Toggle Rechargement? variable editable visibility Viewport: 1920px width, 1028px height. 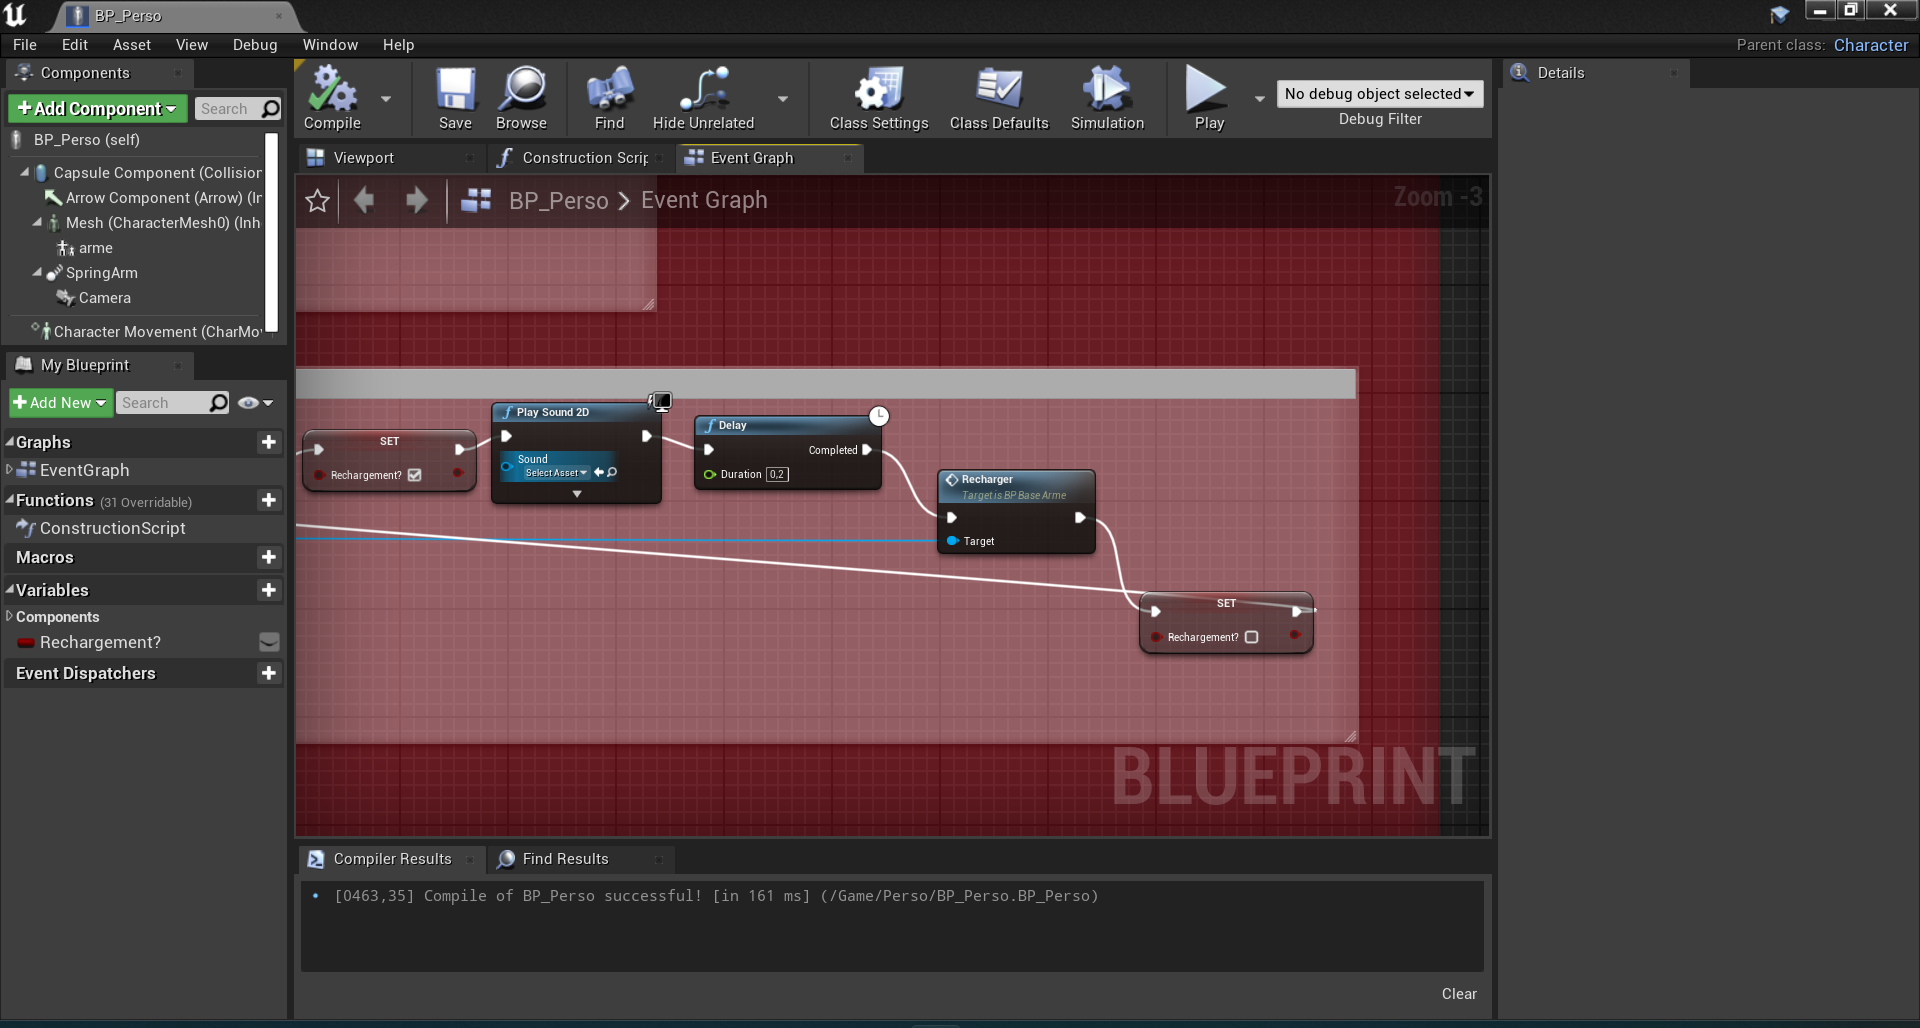pyautogui.click(x=269, y=642)
